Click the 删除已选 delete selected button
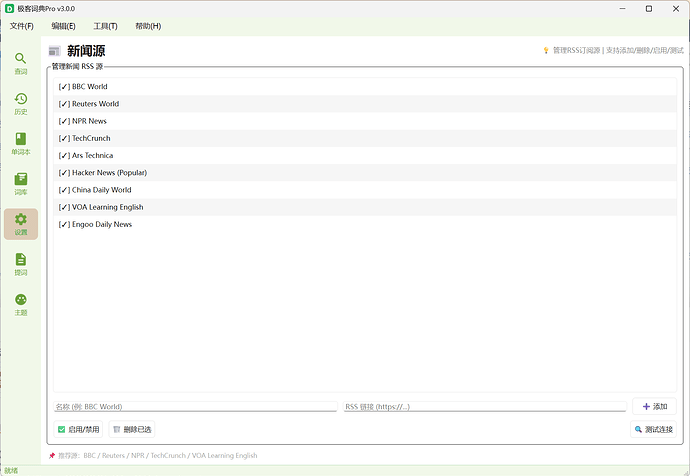This screenshot has height=476, width=690. pyautogui.click(x=132, y=429)
